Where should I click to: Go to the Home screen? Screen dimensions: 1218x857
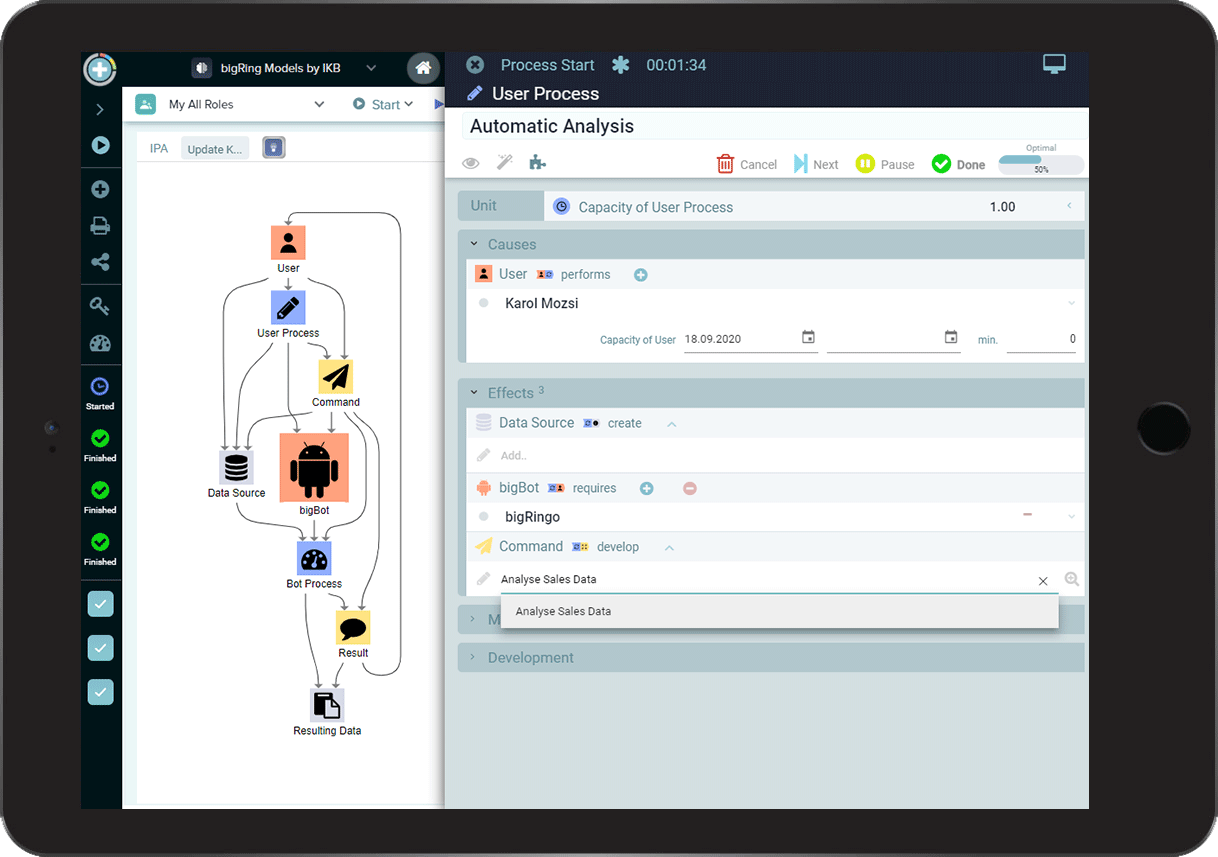[423, 68]
